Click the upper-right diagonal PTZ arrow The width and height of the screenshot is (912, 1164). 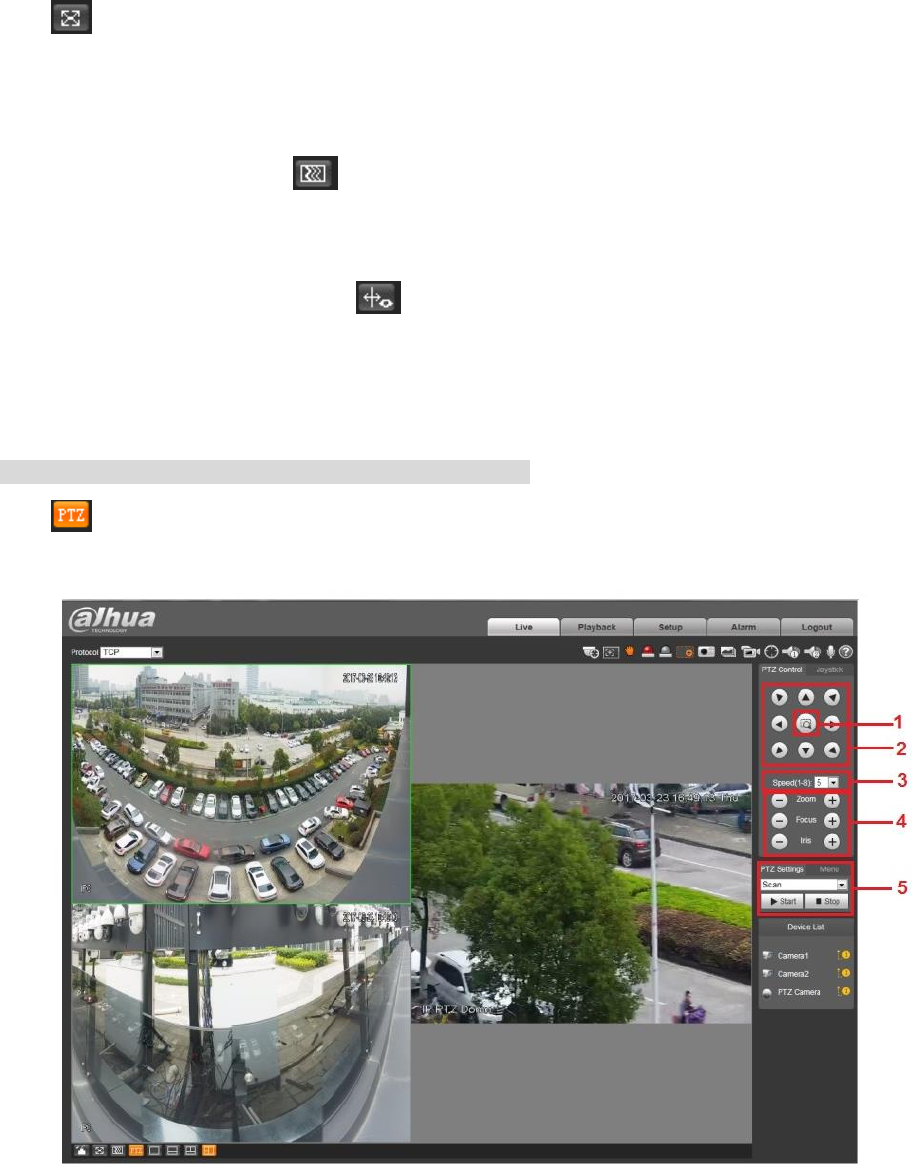[x=832, y=697]
